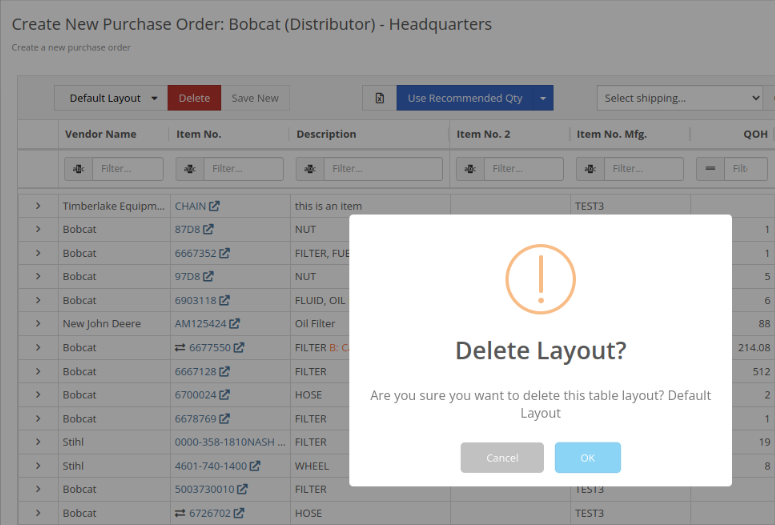Screen dimensions: 775x525
Task: Open the 6700024 item number link
Action: click(196, 394)
